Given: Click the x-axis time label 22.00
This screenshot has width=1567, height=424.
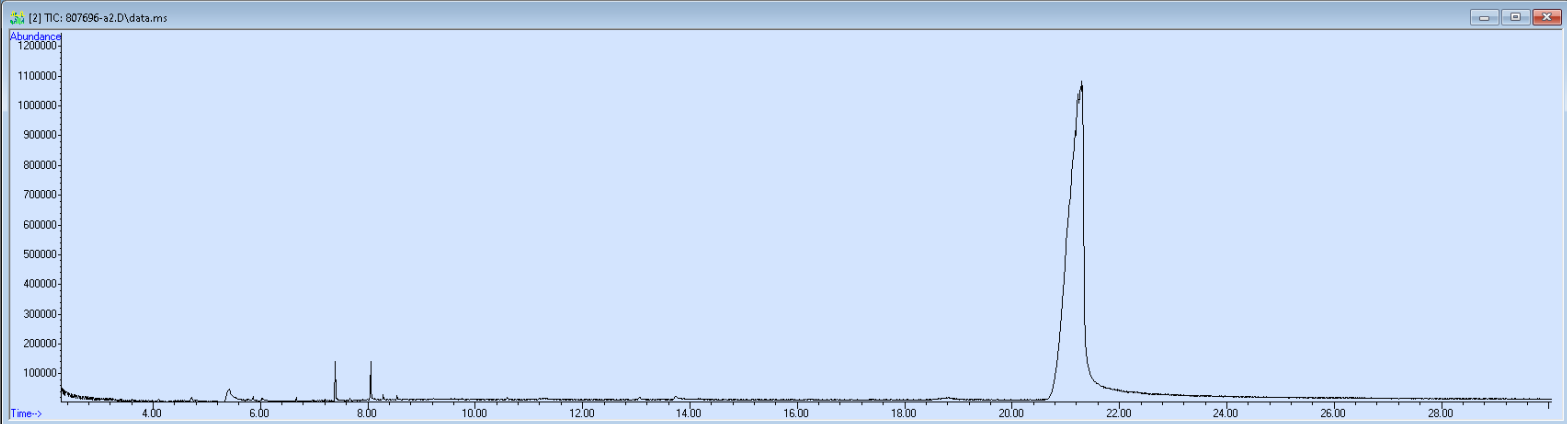Looking at the screenshot, I should click(1118, 413).
